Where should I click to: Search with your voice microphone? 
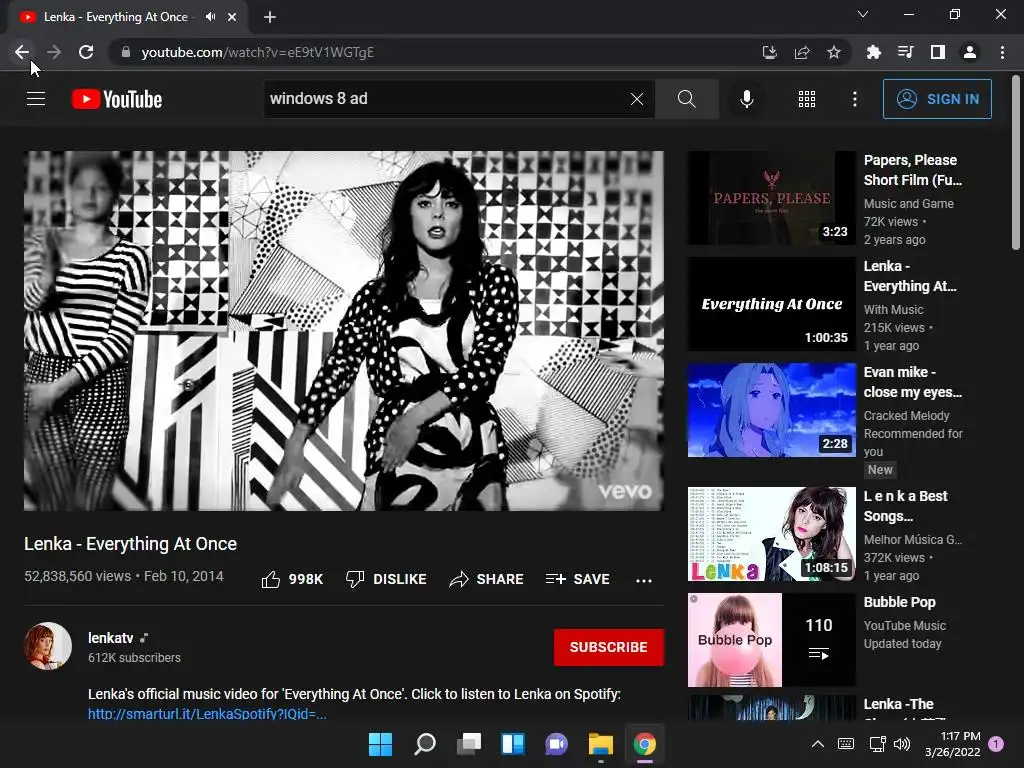(746, 99)
